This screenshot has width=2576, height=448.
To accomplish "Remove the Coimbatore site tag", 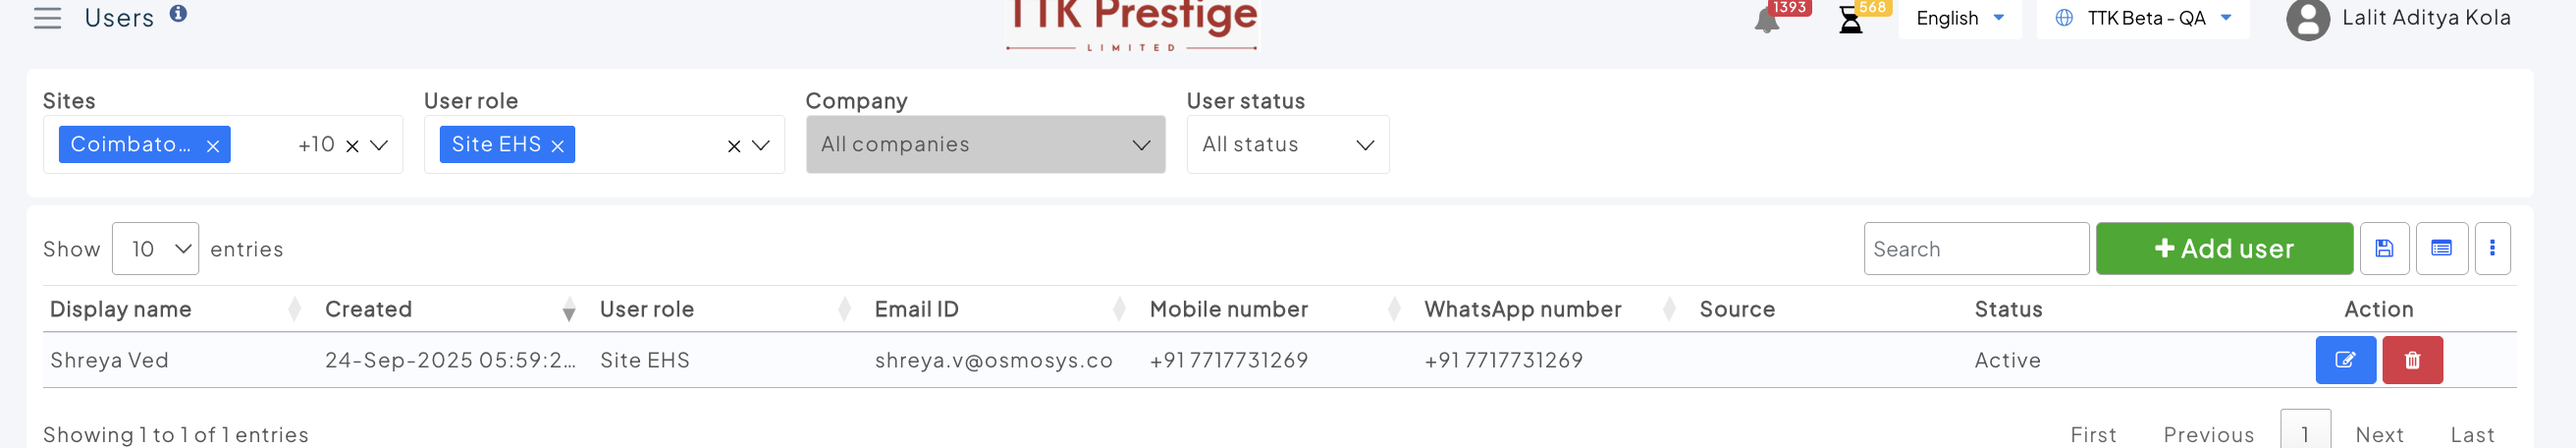I will [x=213, y=146].
